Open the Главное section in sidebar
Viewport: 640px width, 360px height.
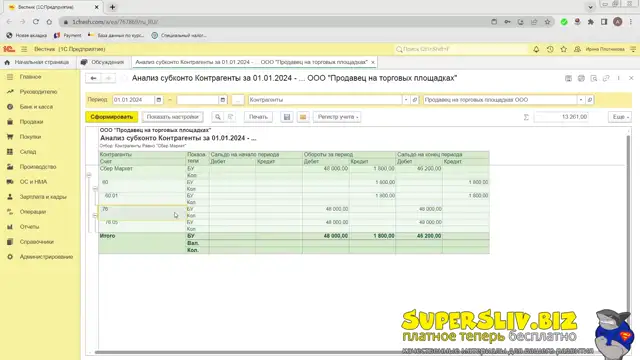pyautogui.click(x=30, y=77)
